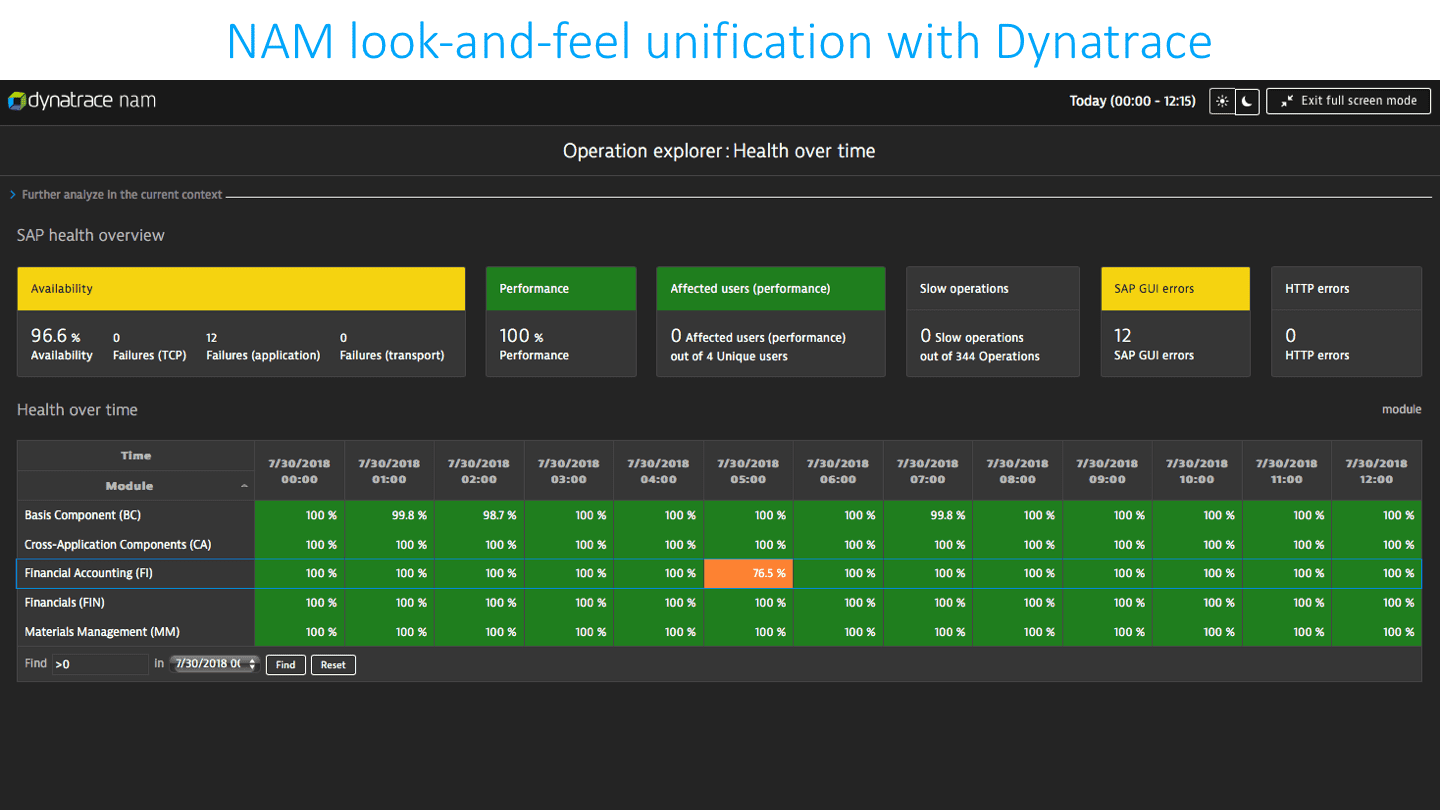Click Health over time section heading
The height and width of the screenshot is (810, 1440).
tap(77, 409)
